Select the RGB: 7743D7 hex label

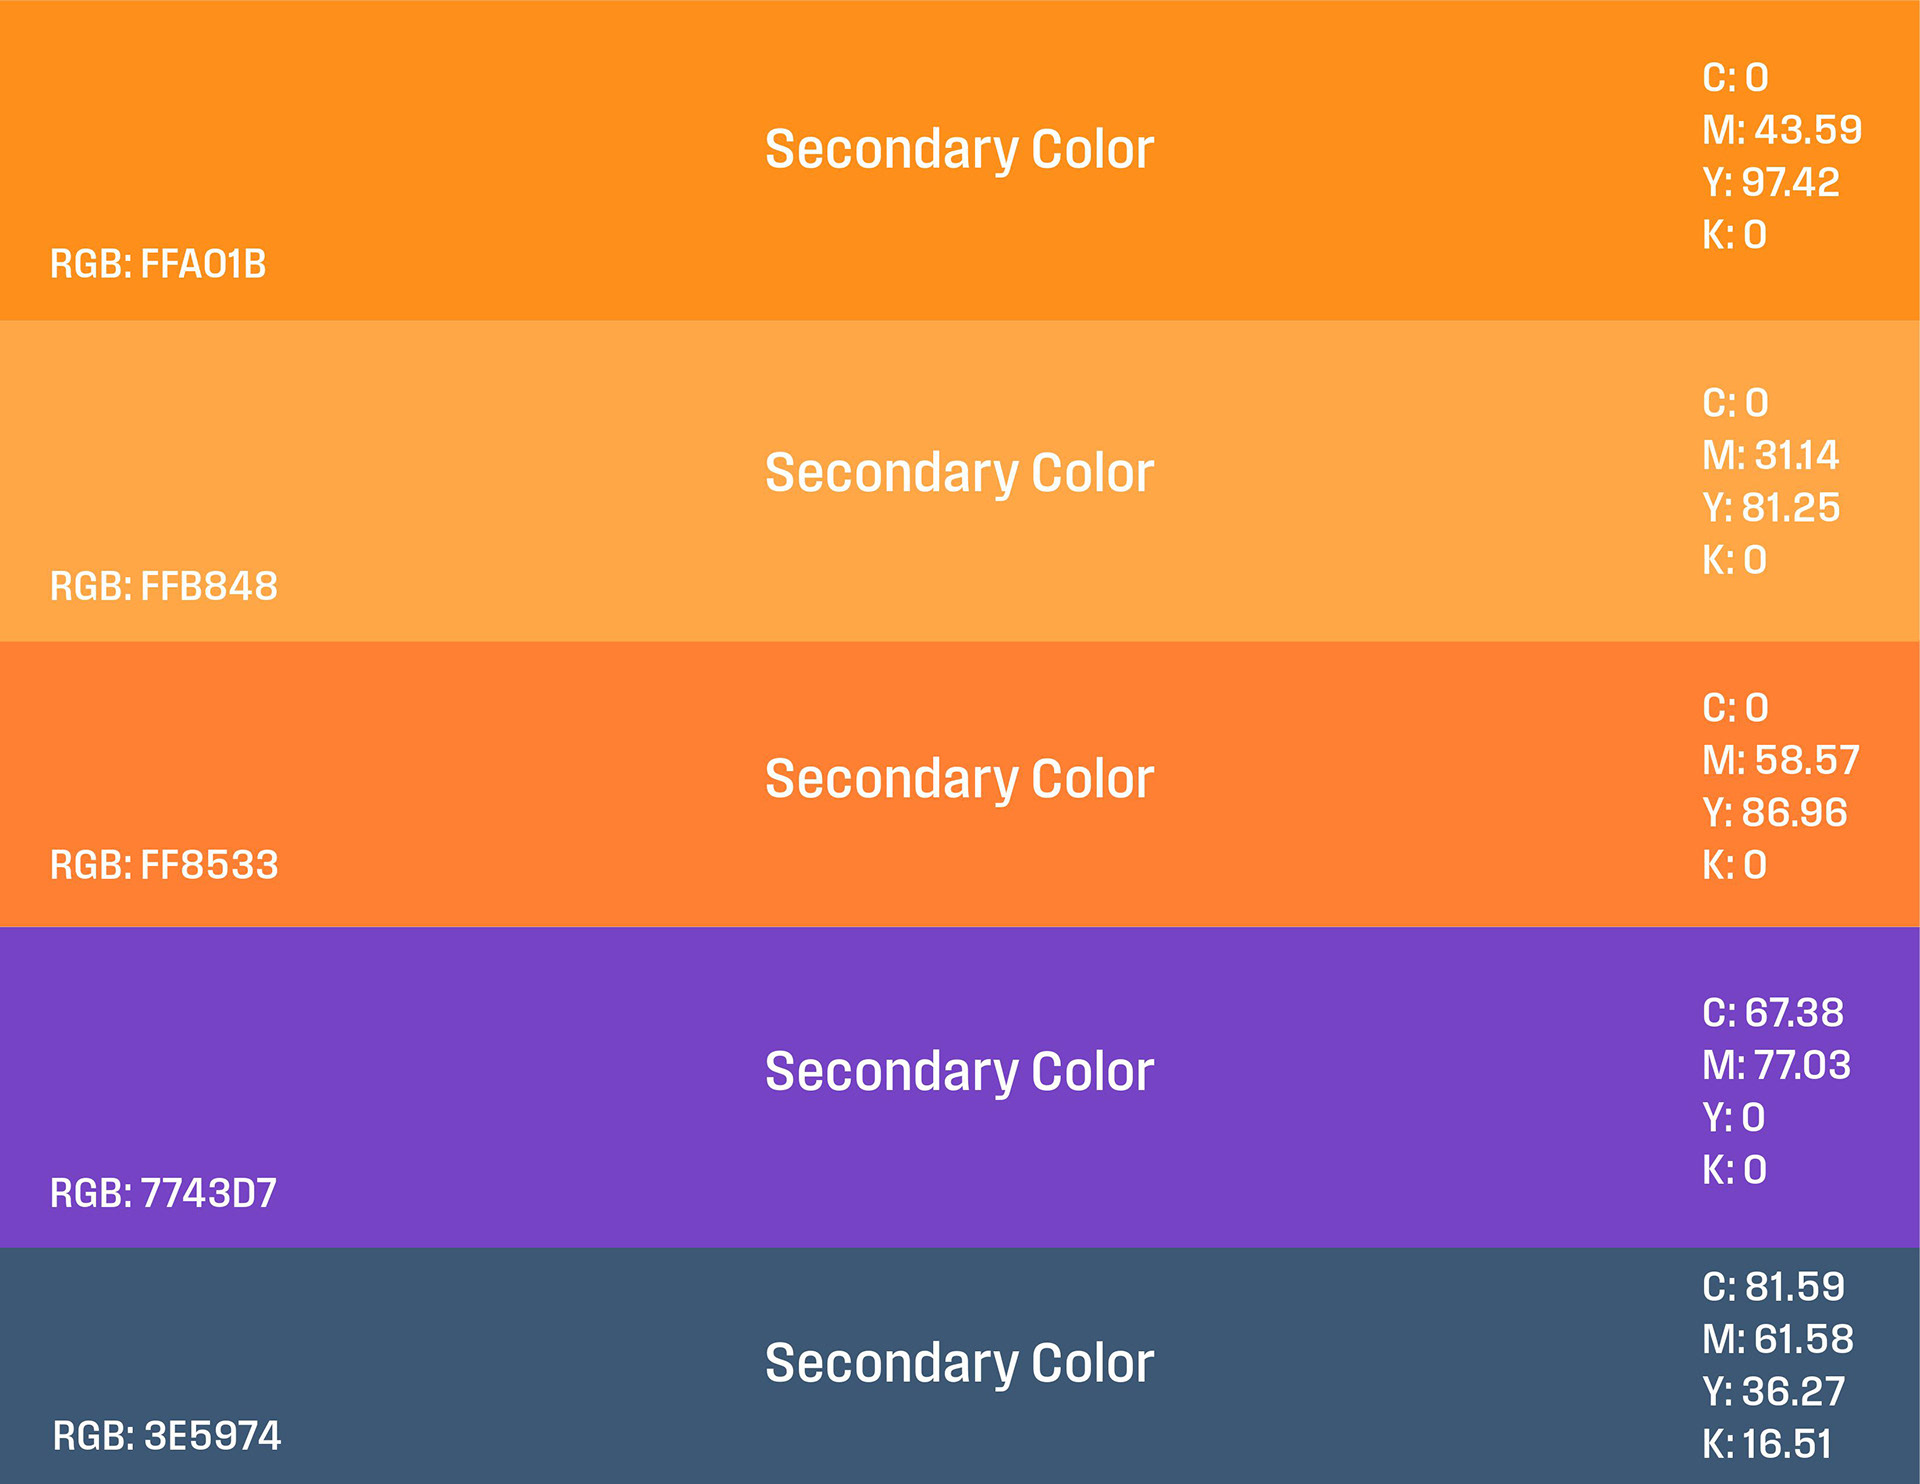[x=163, y=1193]
